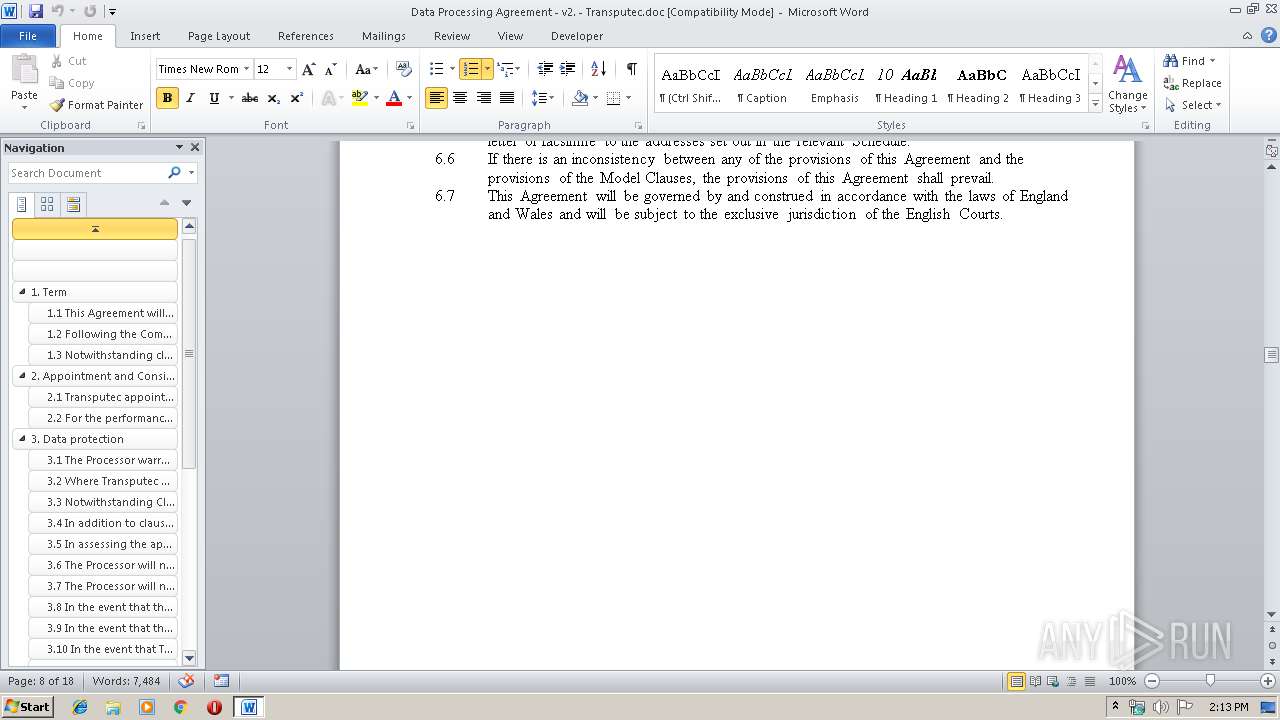Image resolution: width=1280 pixels, height=720 pixels.
Task: Toggle Show/Hide paragraph marks
Action: click(x=631, y=69)
